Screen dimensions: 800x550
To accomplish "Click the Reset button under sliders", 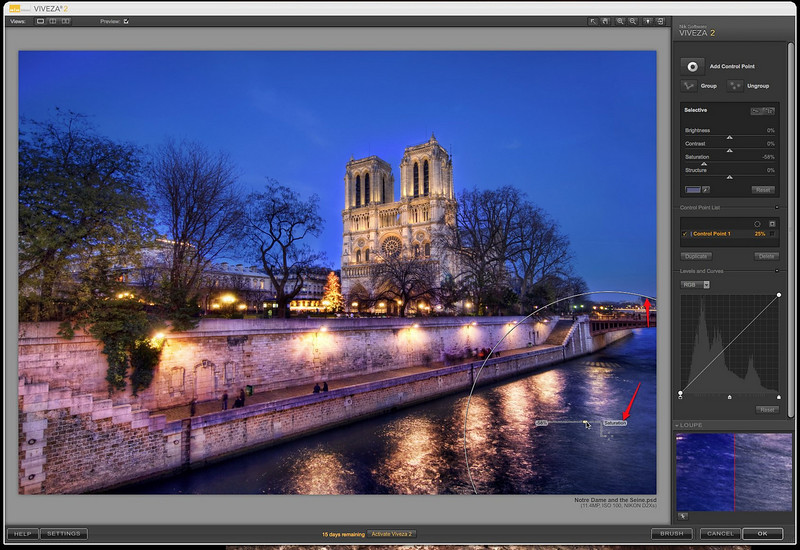I will (x=763, y=190).
